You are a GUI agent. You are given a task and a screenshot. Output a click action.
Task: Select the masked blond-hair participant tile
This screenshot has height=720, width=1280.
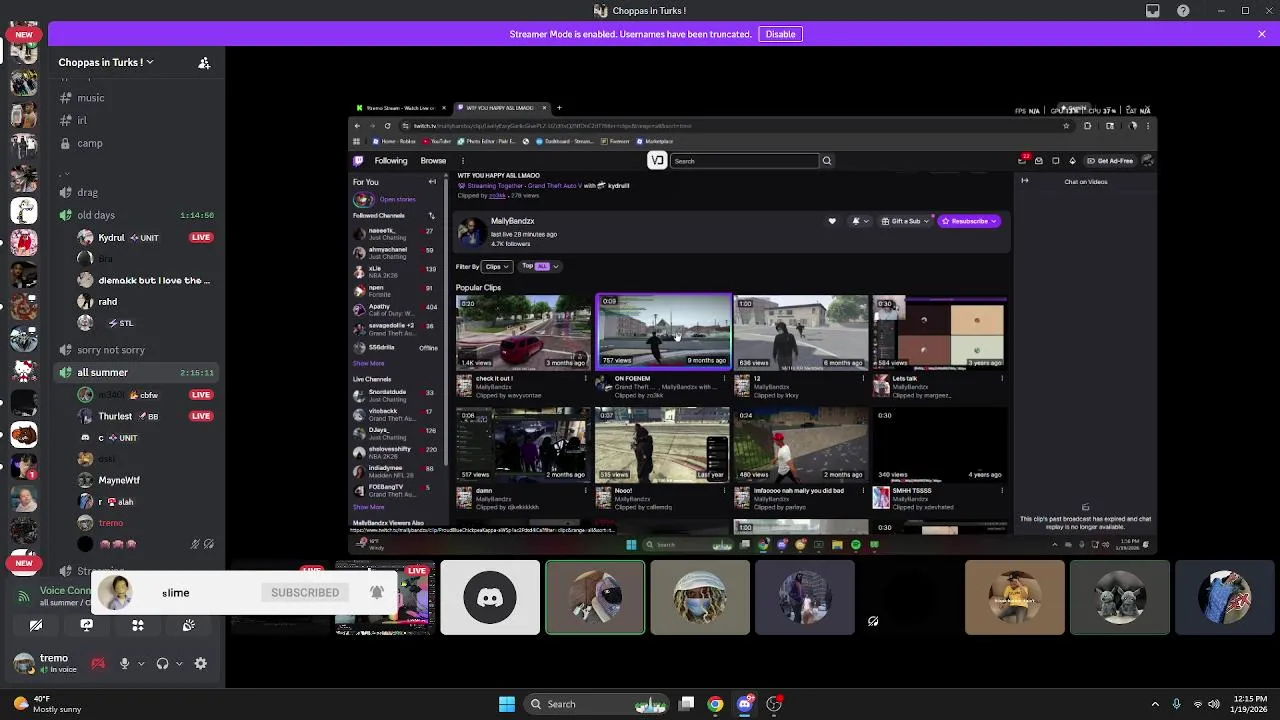700,598
